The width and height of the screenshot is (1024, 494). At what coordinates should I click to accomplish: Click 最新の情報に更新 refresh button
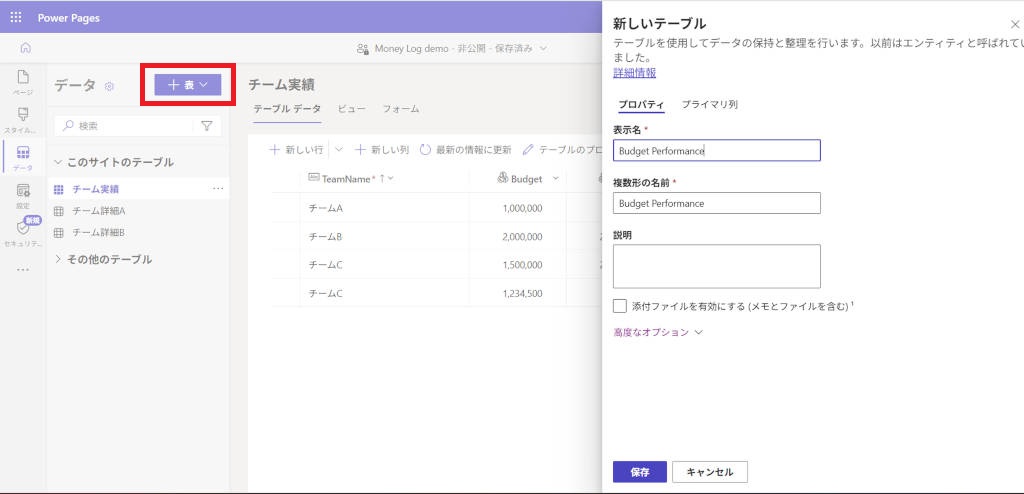[x=465, y=150]
